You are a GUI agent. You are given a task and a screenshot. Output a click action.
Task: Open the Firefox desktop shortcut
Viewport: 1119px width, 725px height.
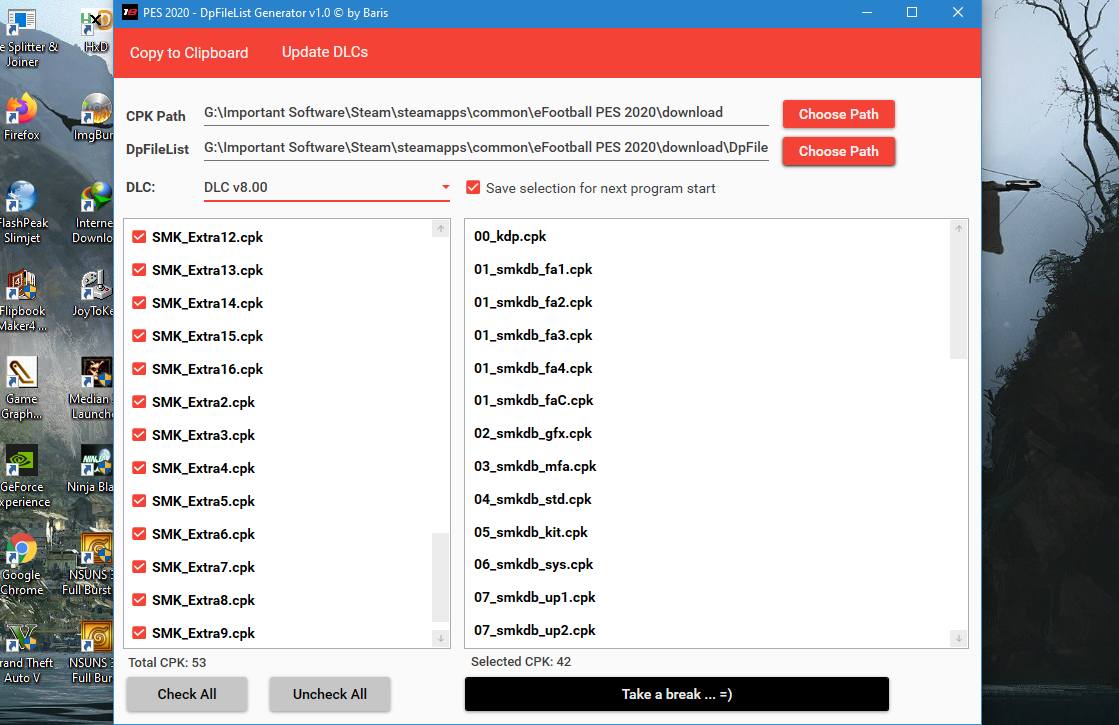[x=21, y=117]
